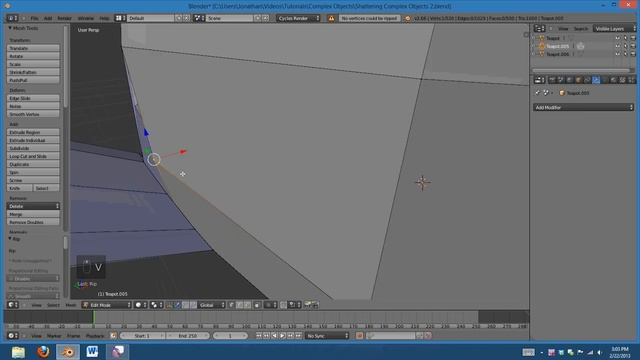Screen dimensions: 640x360
Task: Click the Loop Cut and Slide button
Action: [33, 156]
